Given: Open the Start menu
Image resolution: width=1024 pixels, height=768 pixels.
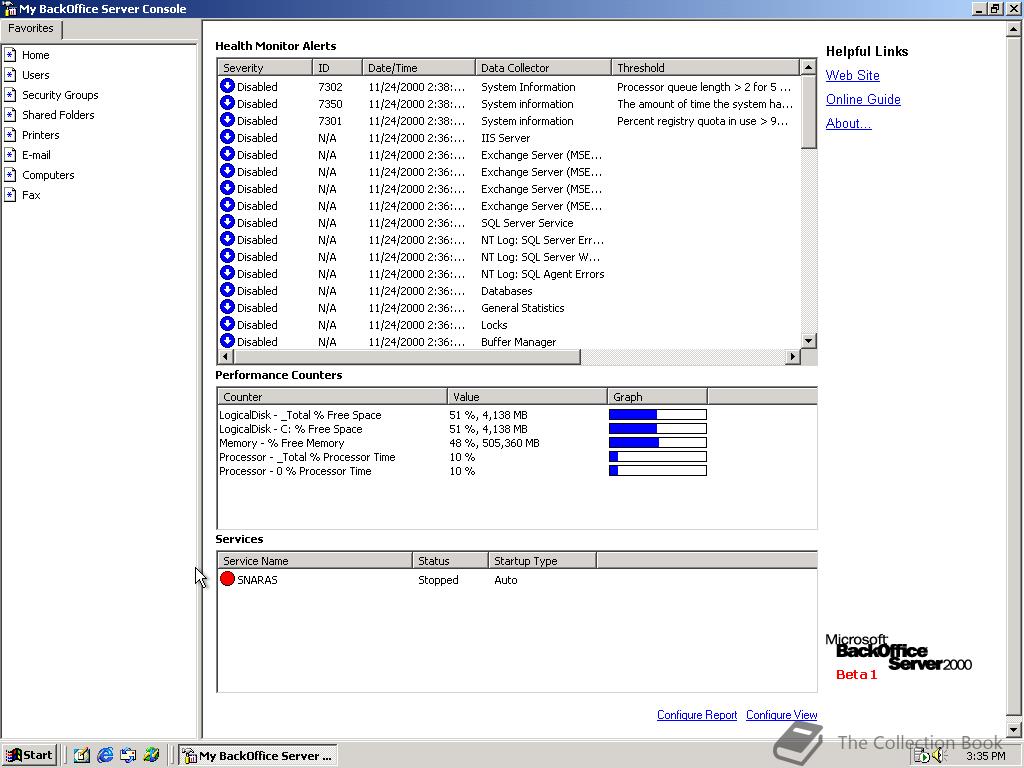Looking at the screenshot, I should [30, 756].
